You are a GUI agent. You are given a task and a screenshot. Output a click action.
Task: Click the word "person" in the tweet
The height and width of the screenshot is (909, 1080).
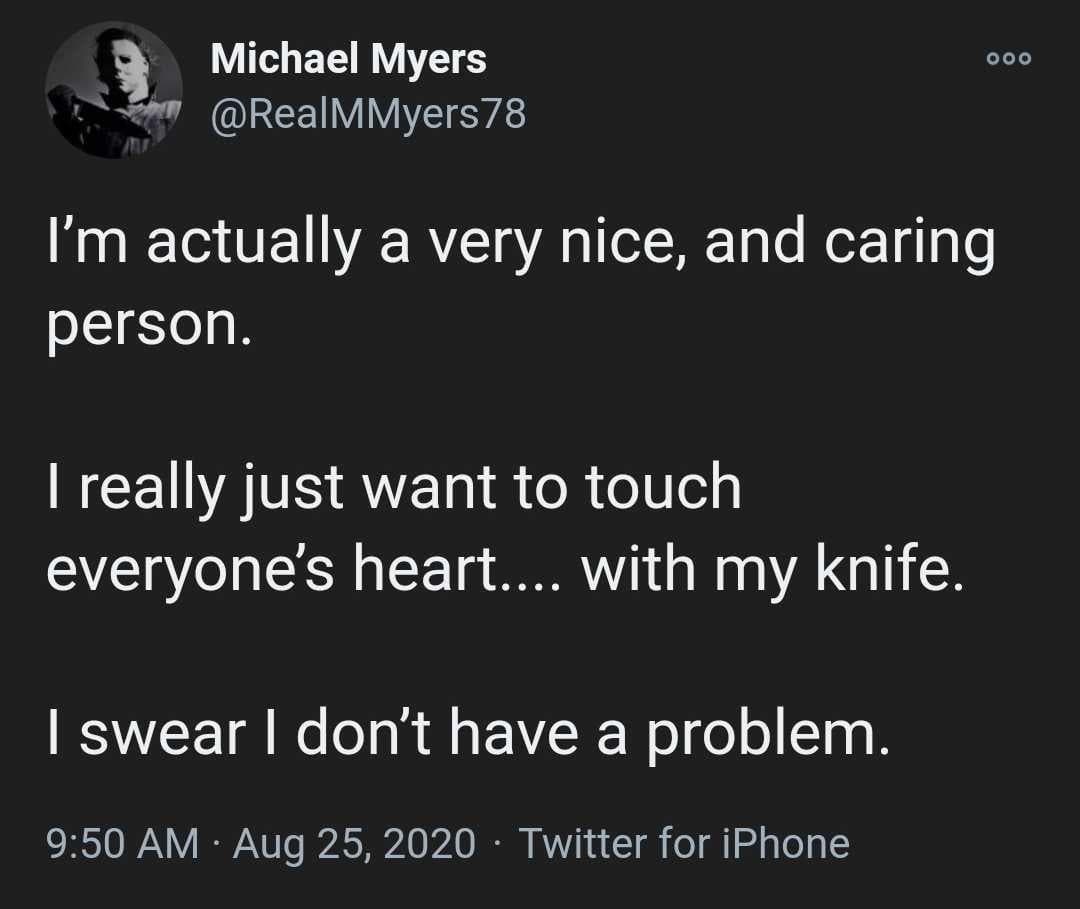139,328
